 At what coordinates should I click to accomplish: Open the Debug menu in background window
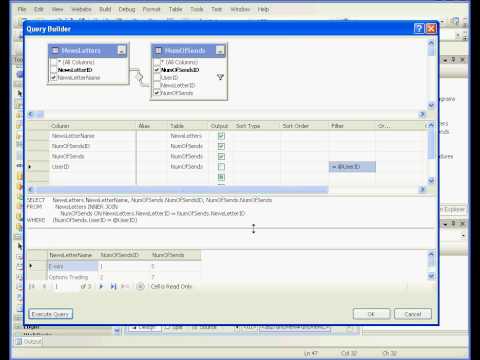pyautogui.click(x=127, y=9)
